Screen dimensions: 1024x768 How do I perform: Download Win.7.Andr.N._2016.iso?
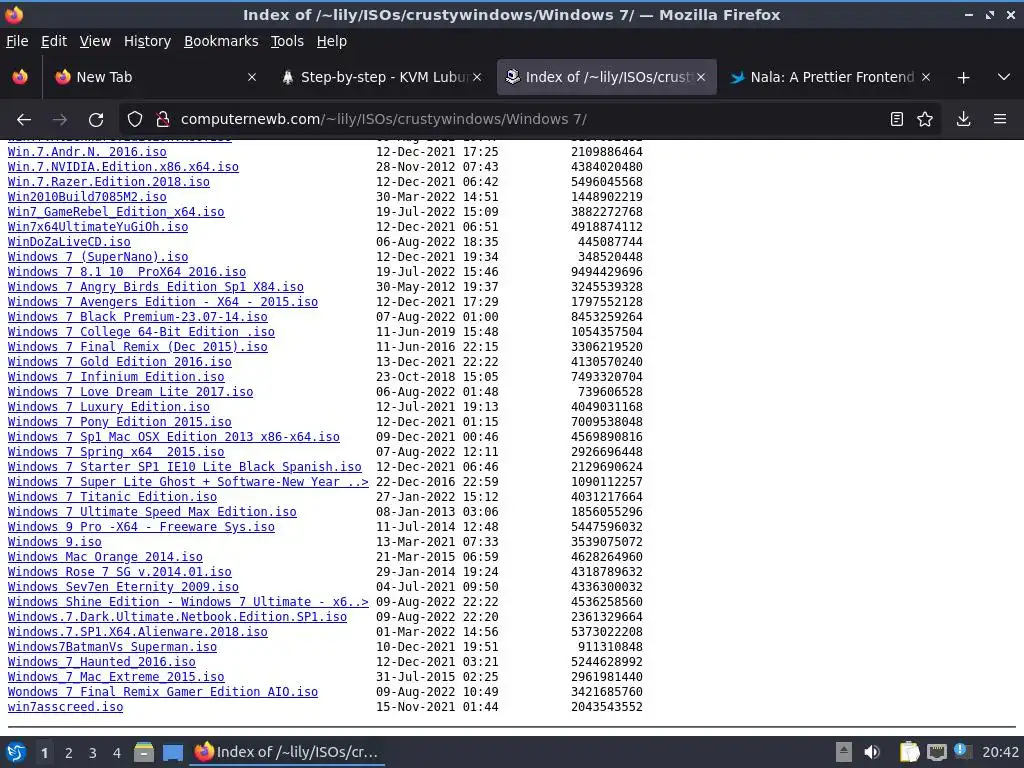[87, 152]
